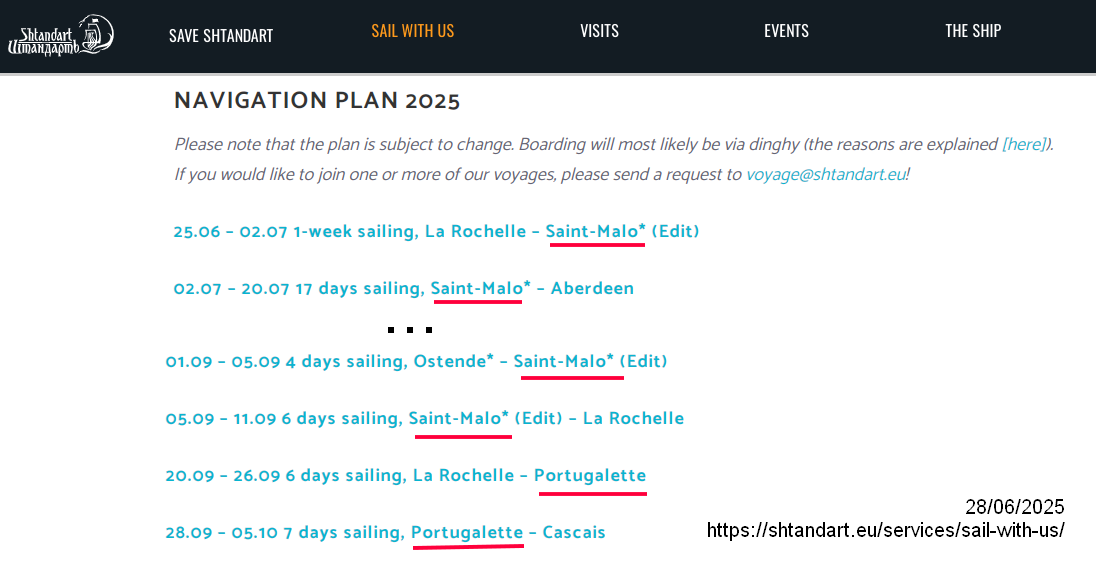Click the Shtandart ship logo

click(x=60, y=35)
